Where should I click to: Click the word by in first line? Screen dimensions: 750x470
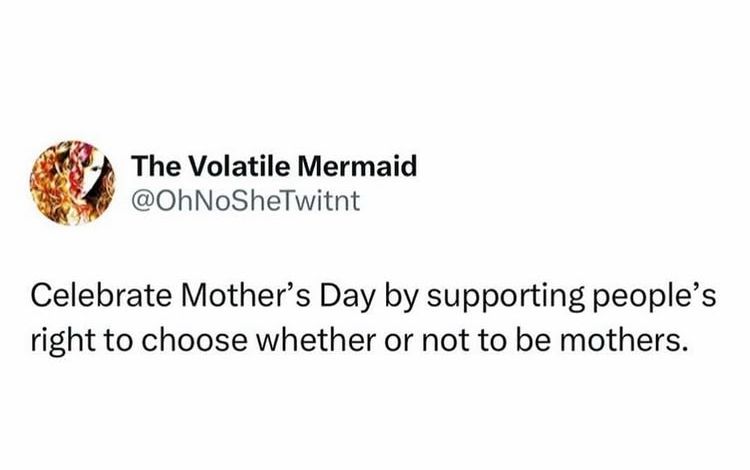pos(400,298)
